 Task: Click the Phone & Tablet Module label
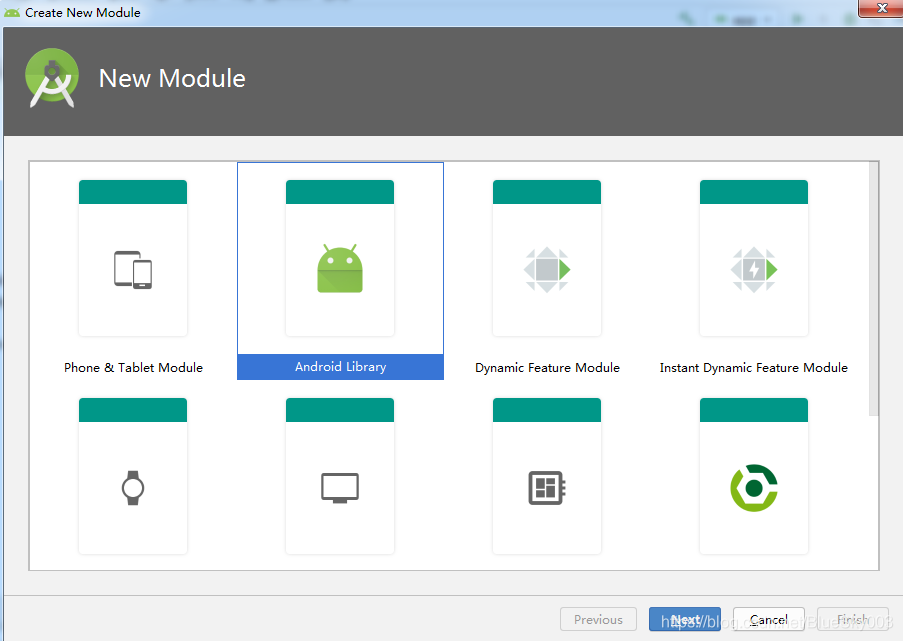(133, 367)
